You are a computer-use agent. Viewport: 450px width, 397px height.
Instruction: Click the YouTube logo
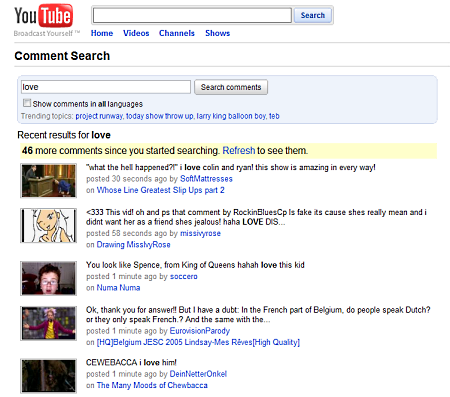(43, 16)
